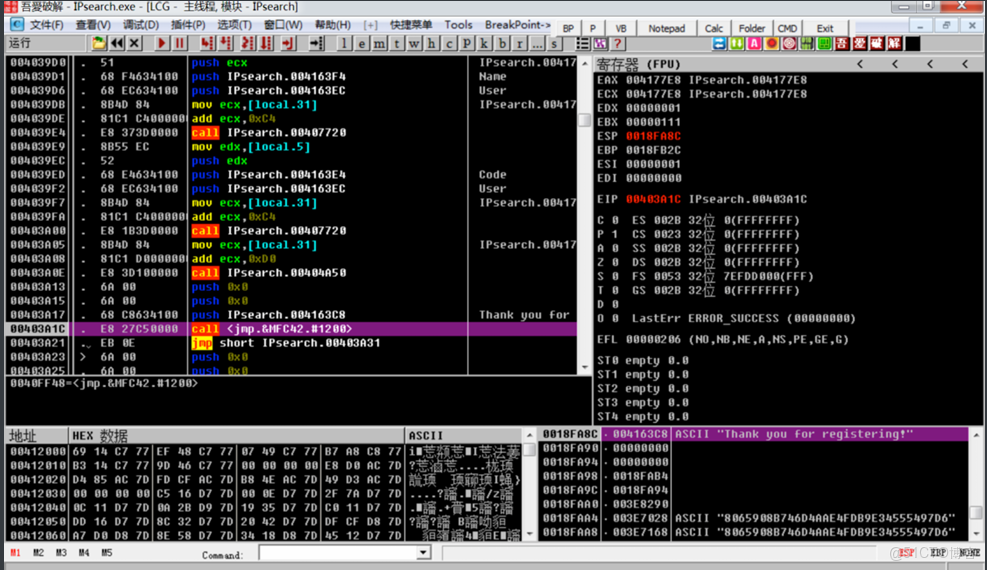Click the BP button
The height and width of the screenshot is (570, 987).
pos(568,28)
